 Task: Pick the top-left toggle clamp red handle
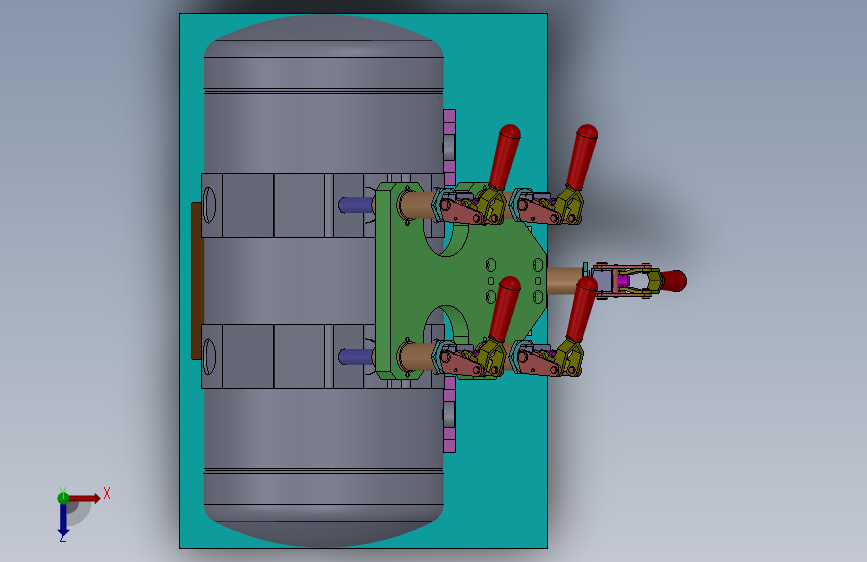(x=505, y=157)
